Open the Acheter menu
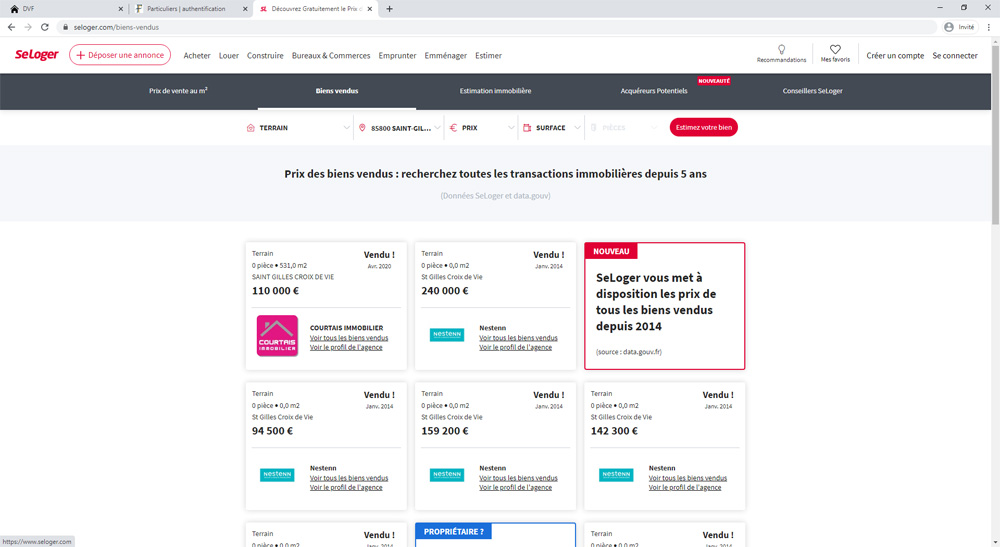Screen dimensions: 1000x547 point(197,55)
